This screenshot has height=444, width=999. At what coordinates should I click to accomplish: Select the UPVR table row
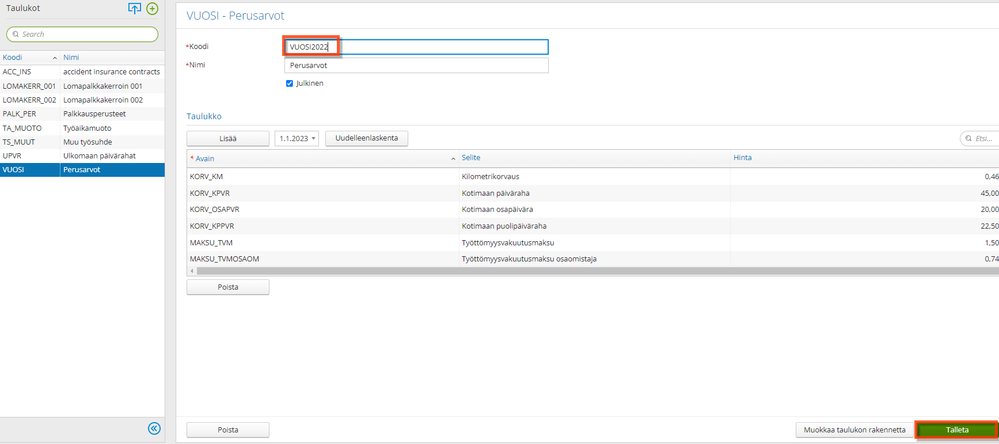(x=82, y=156)
